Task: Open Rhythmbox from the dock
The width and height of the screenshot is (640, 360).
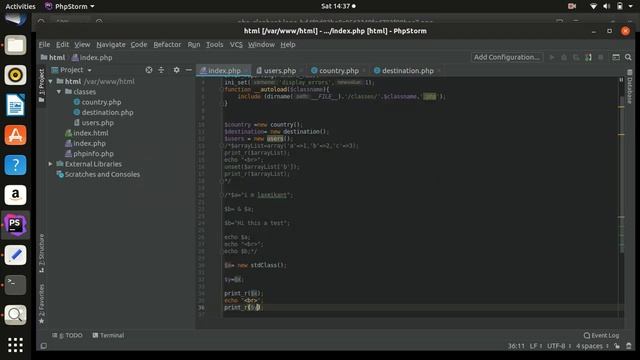Action: click(16, 75)
